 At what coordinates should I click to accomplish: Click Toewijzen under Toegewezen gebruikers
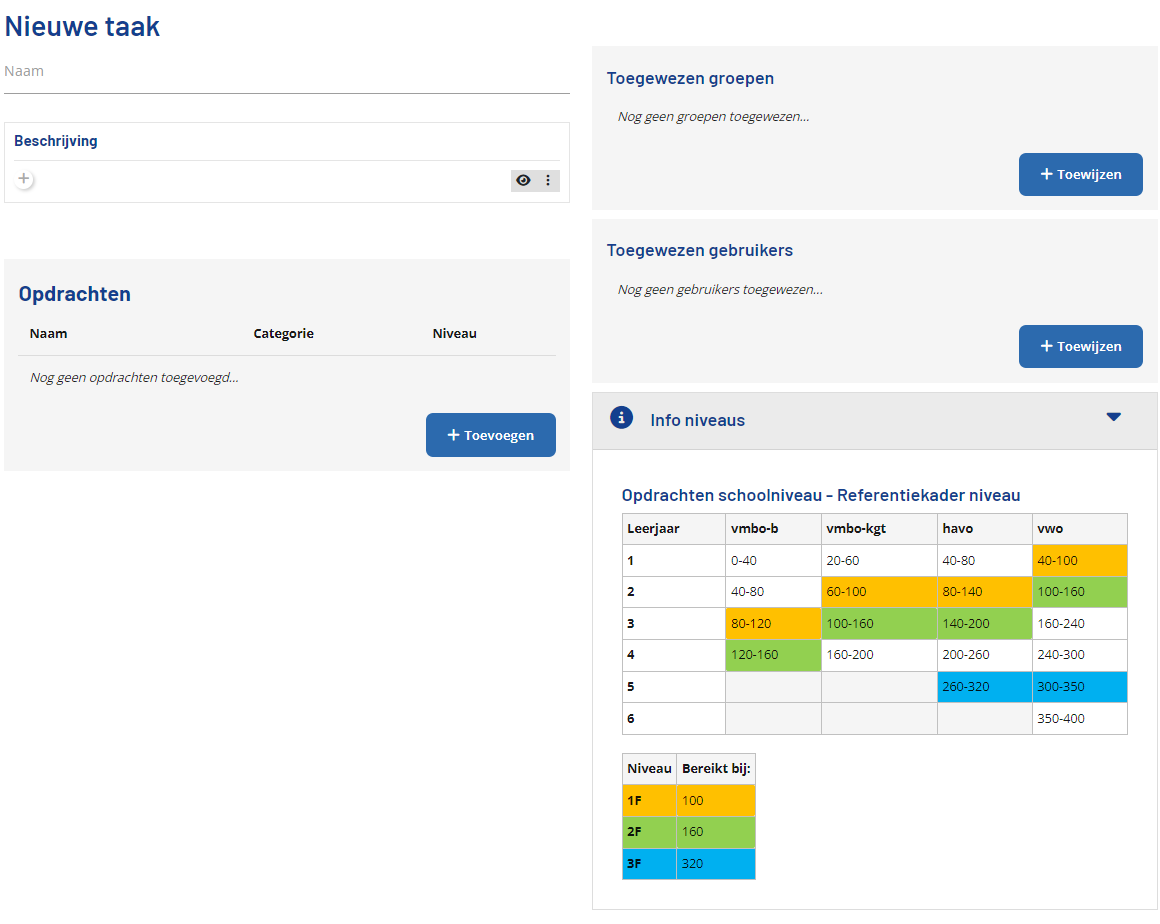(x=1080, y=347)
